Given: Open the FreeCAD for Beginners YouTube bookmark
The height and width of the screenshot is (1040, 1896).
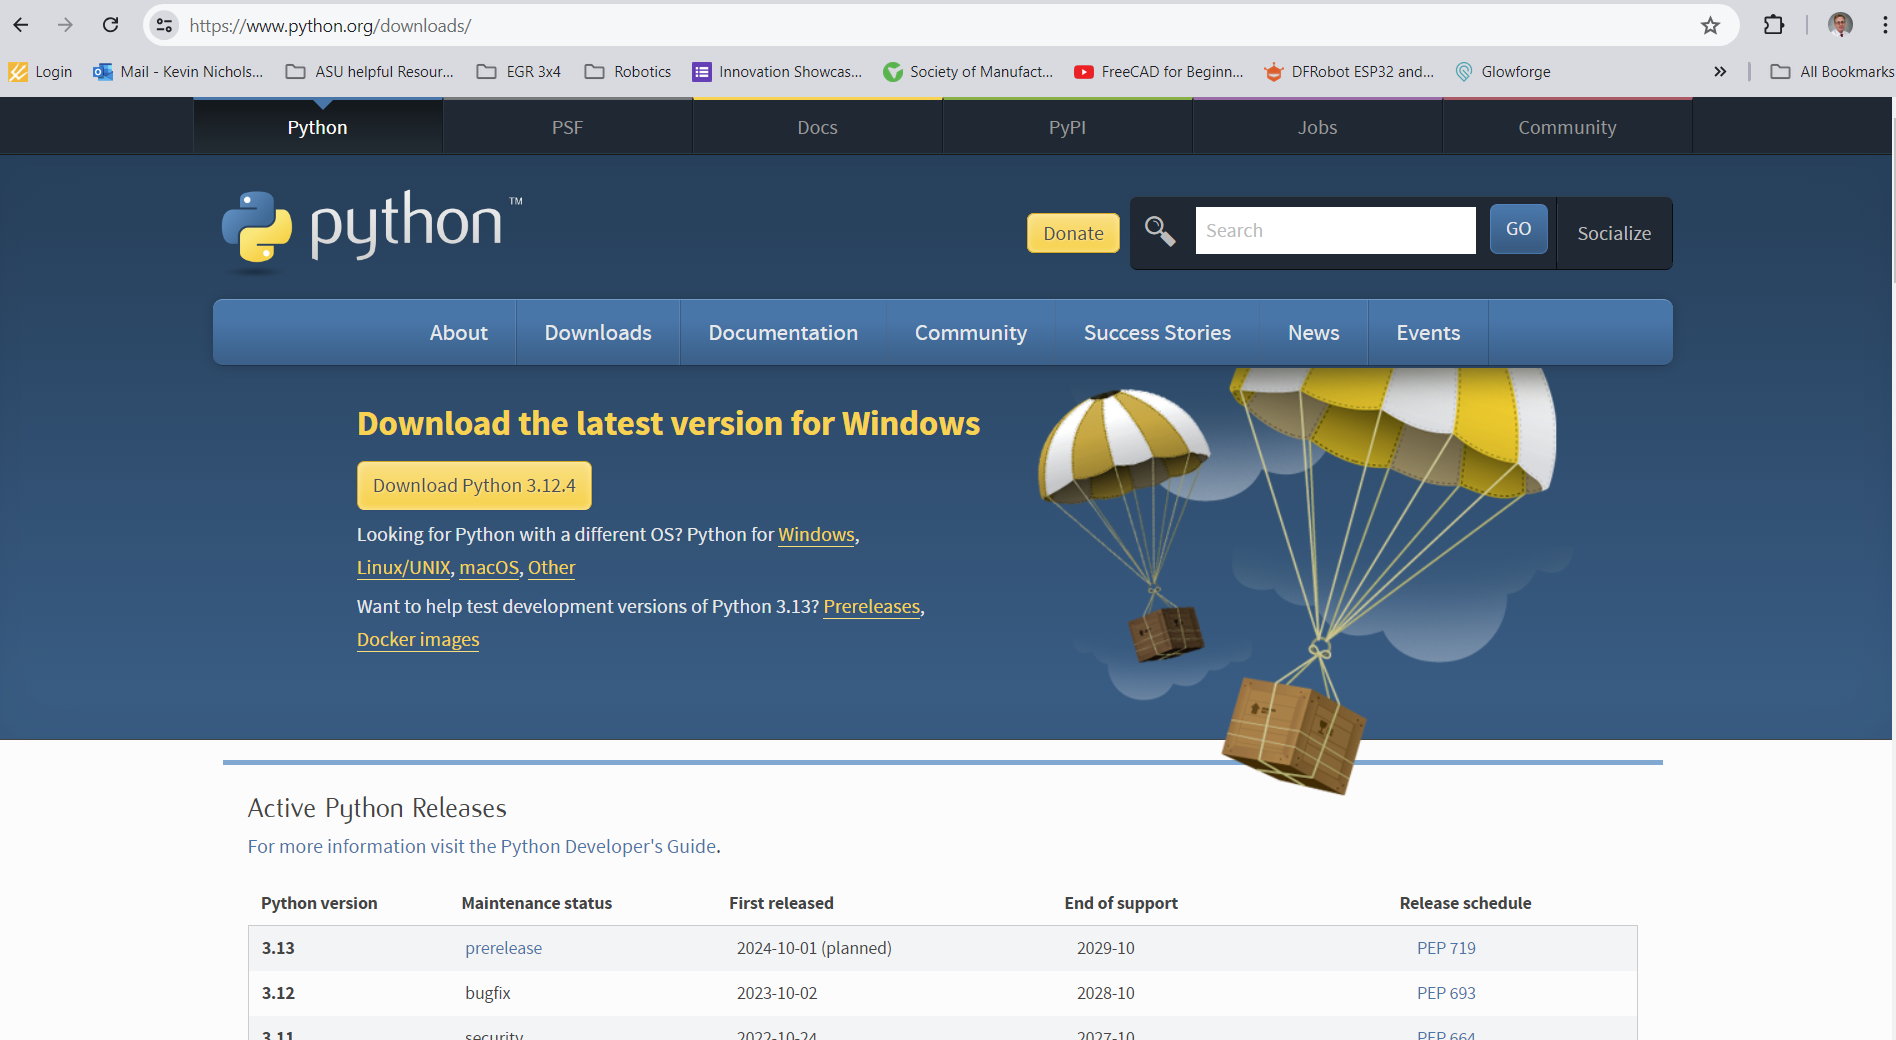Looking at the screenshot, I should click(1159, 72).
